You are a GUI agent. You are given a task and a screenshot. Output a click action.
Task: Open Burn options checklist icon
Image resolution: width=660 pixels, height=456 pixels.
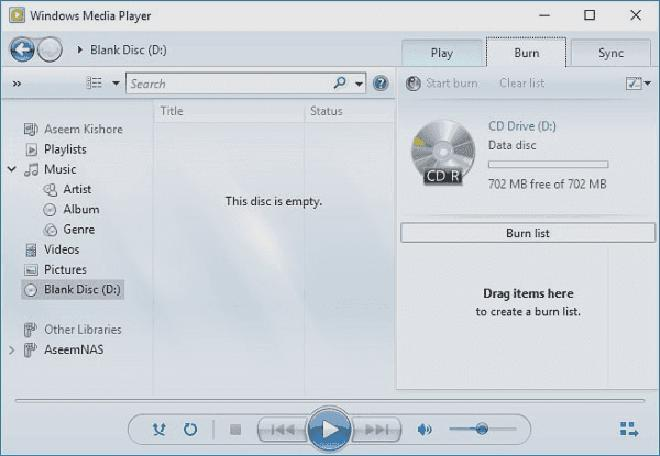click(x=634, y=83)
